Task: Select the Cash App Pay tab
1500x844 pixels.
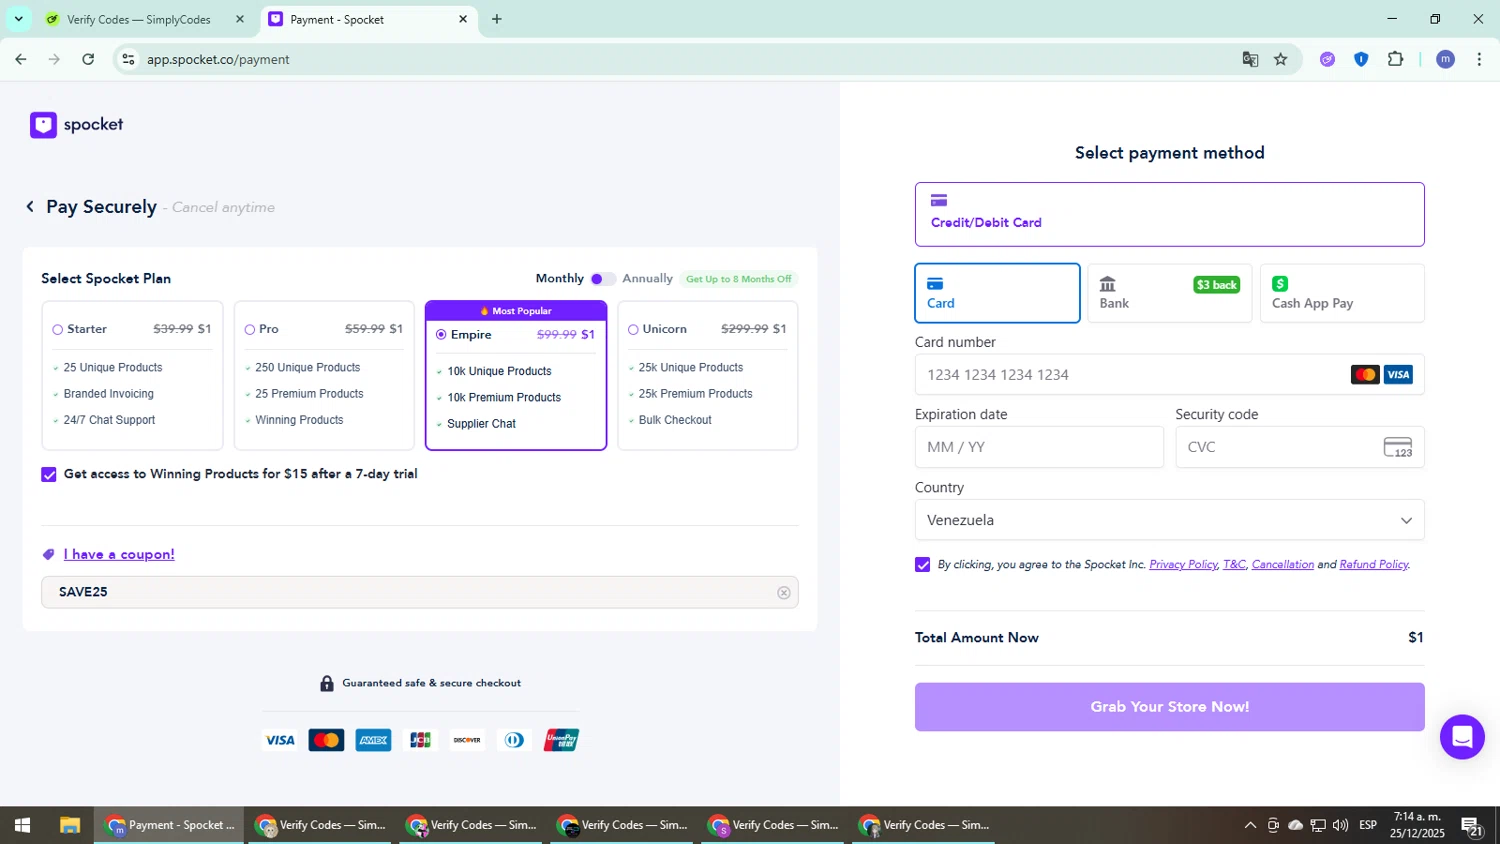Action: [1342, 293]
